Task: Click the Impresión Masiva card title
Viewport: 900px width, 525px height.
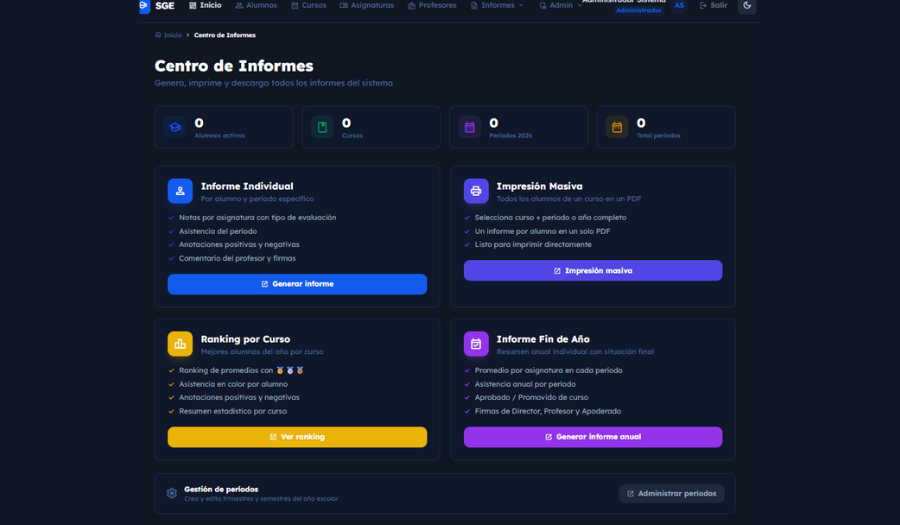Action: [539, 186]
